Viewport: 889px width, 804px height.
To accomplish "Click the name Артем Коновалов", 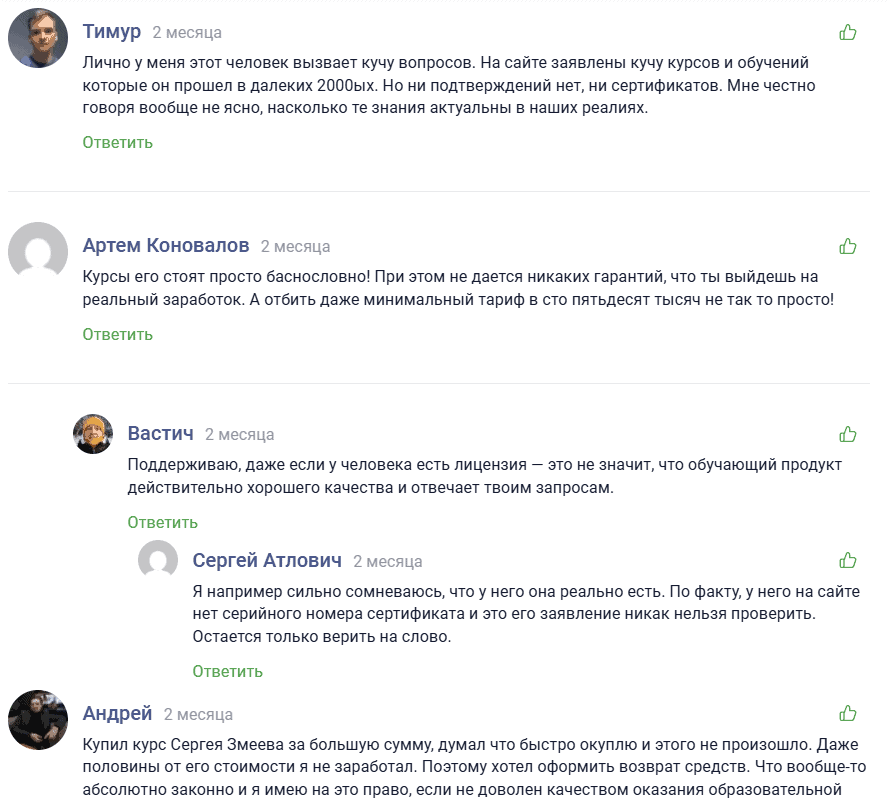I will point(166,245).
